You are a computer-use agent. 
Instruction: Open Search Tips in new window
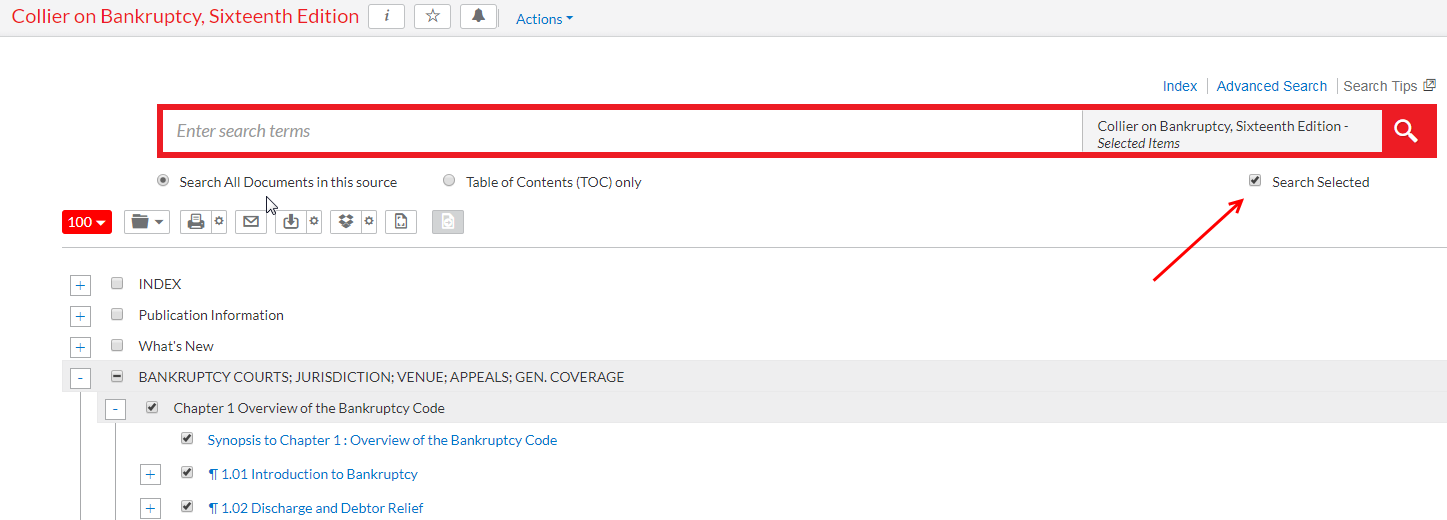coord(1389,86)
